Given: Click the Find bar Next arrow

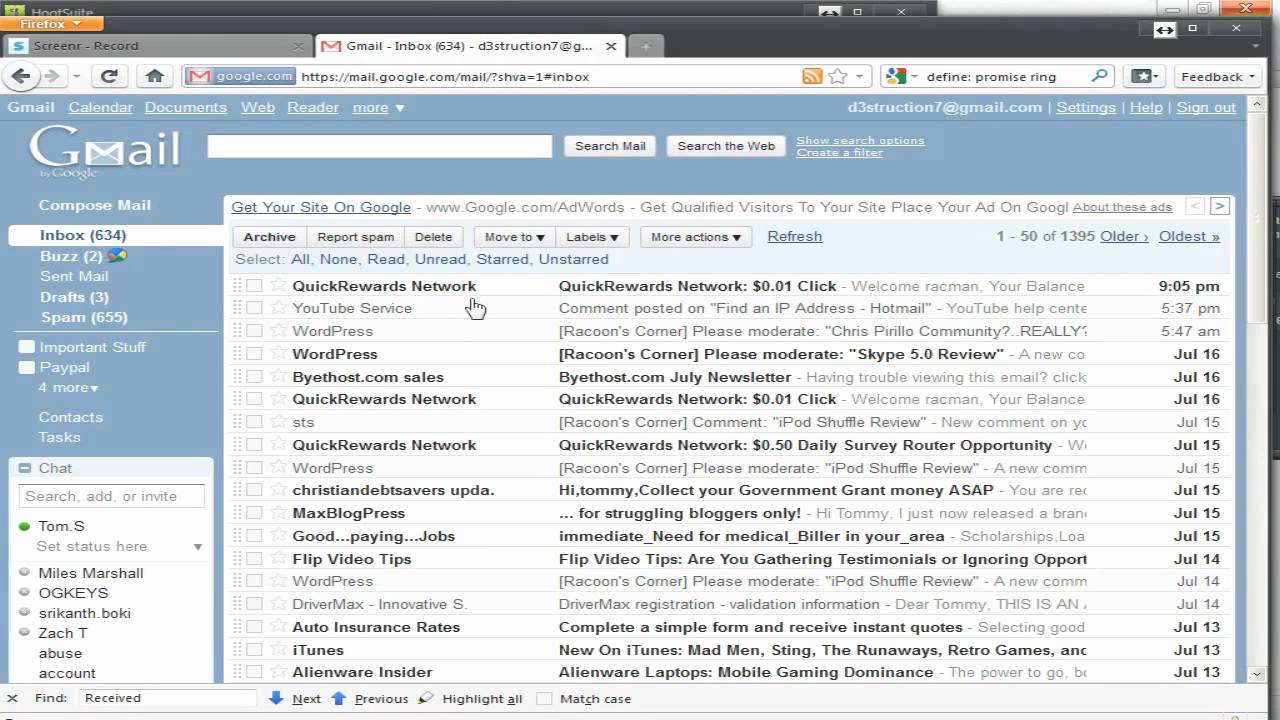Looking at the screenshot, I should coord(276,698).
